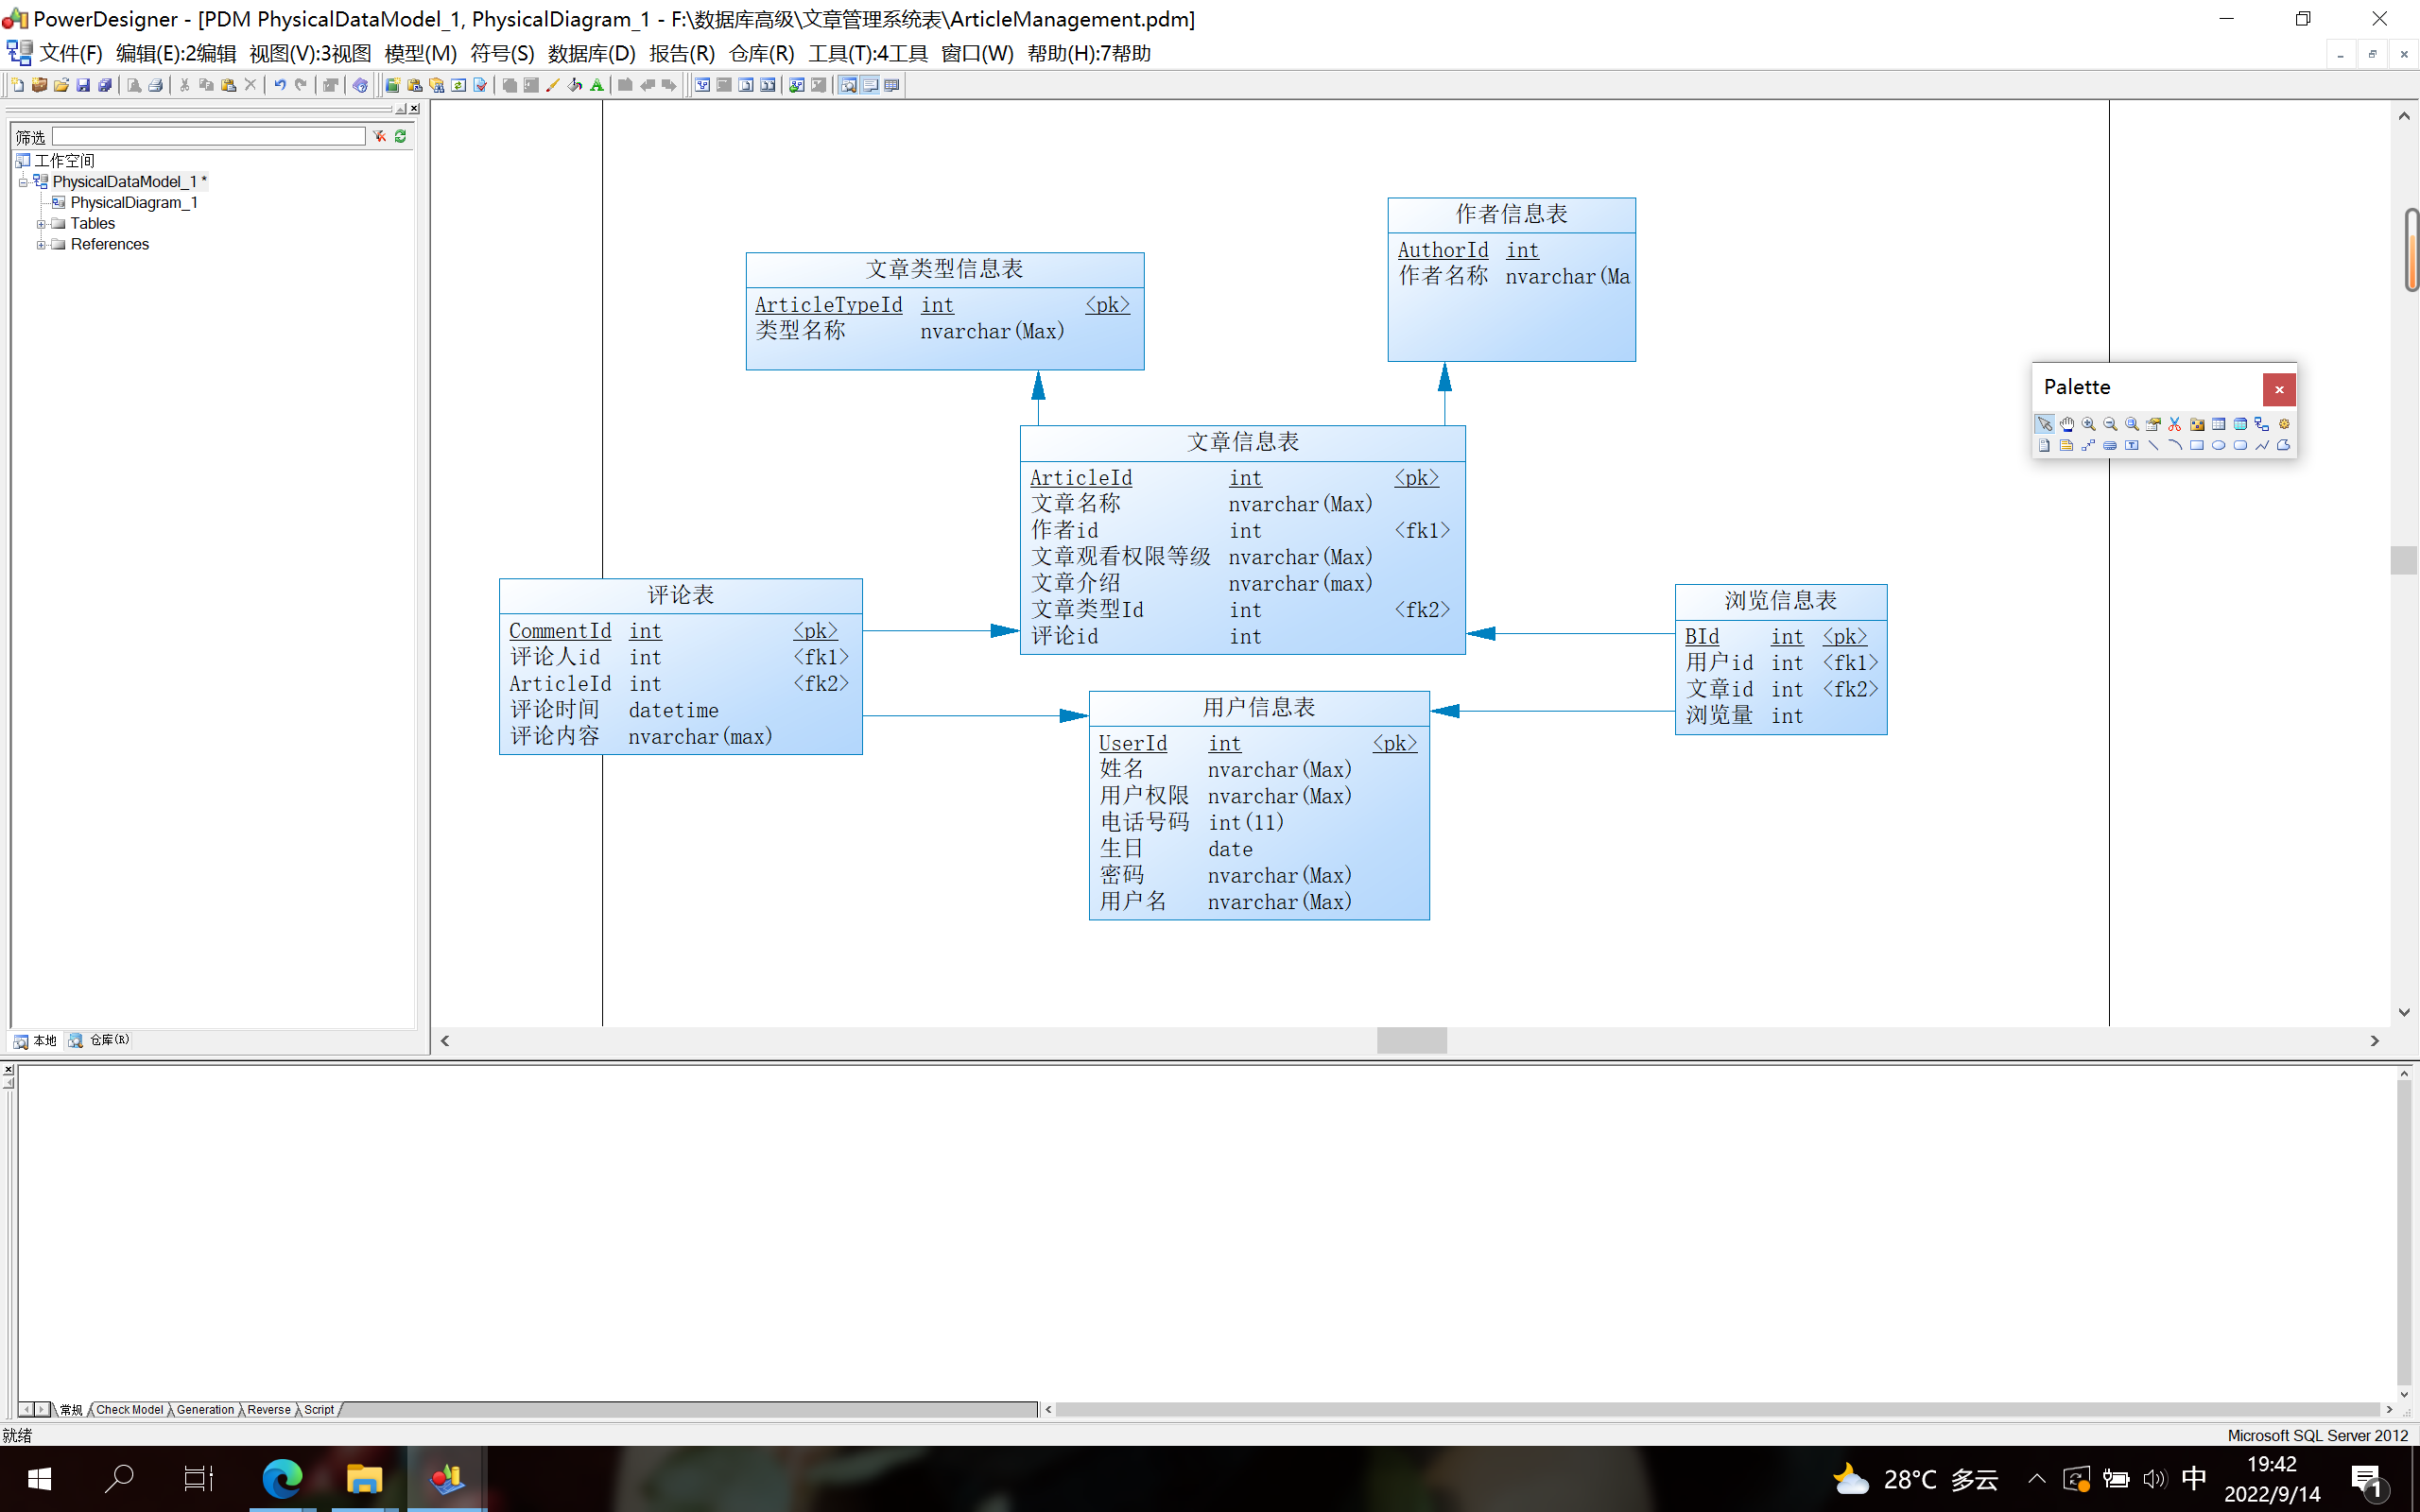2420x1512 pixels.
Task: Click the Save icon in the toolbar
Action: (x=83, y=85)
